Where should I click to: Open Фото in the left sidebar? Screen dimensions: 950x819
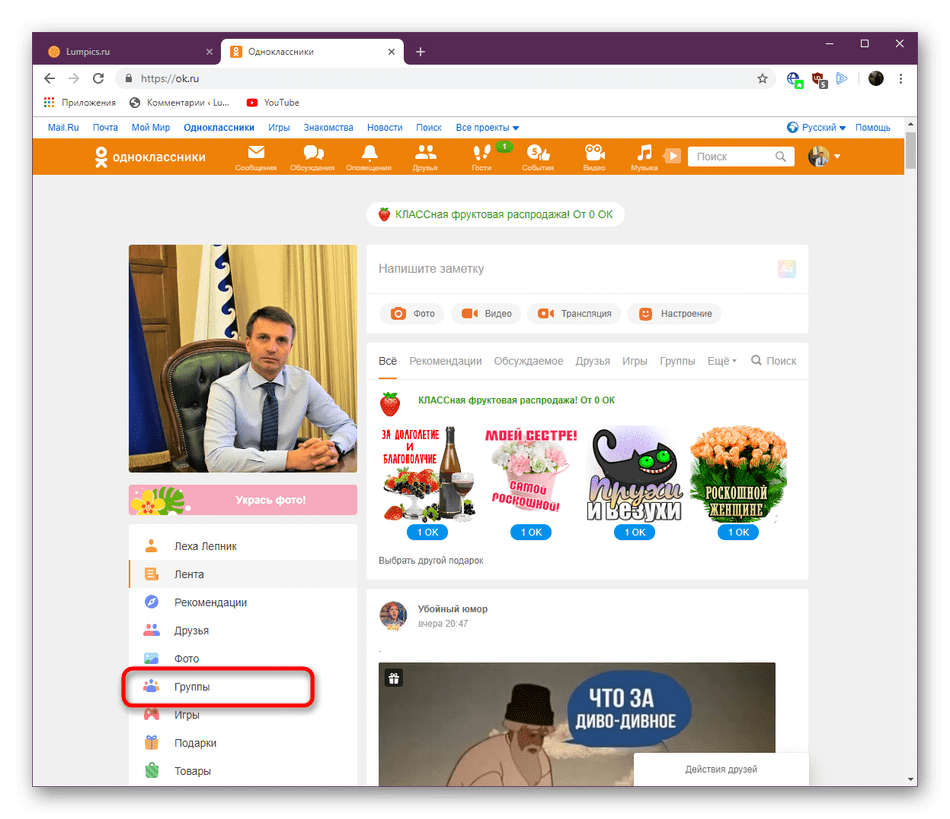tap(242, 658)
